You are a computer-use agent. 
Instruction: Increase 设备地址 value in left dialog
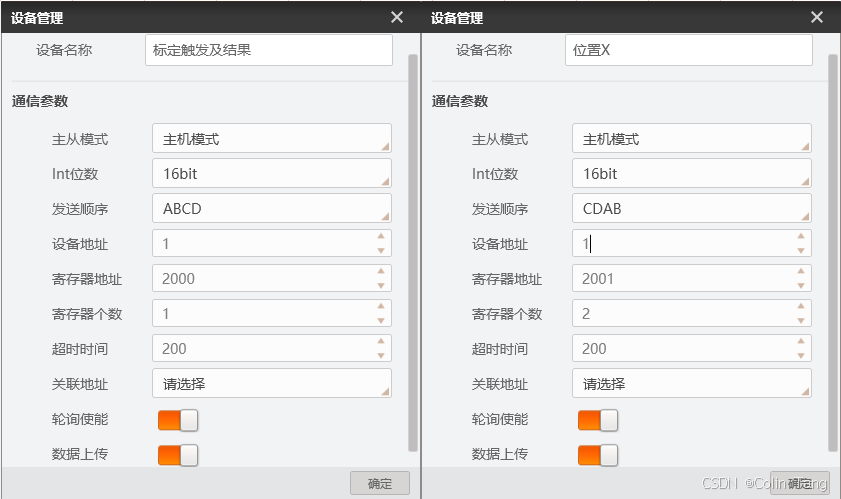[x=381, y=236]
